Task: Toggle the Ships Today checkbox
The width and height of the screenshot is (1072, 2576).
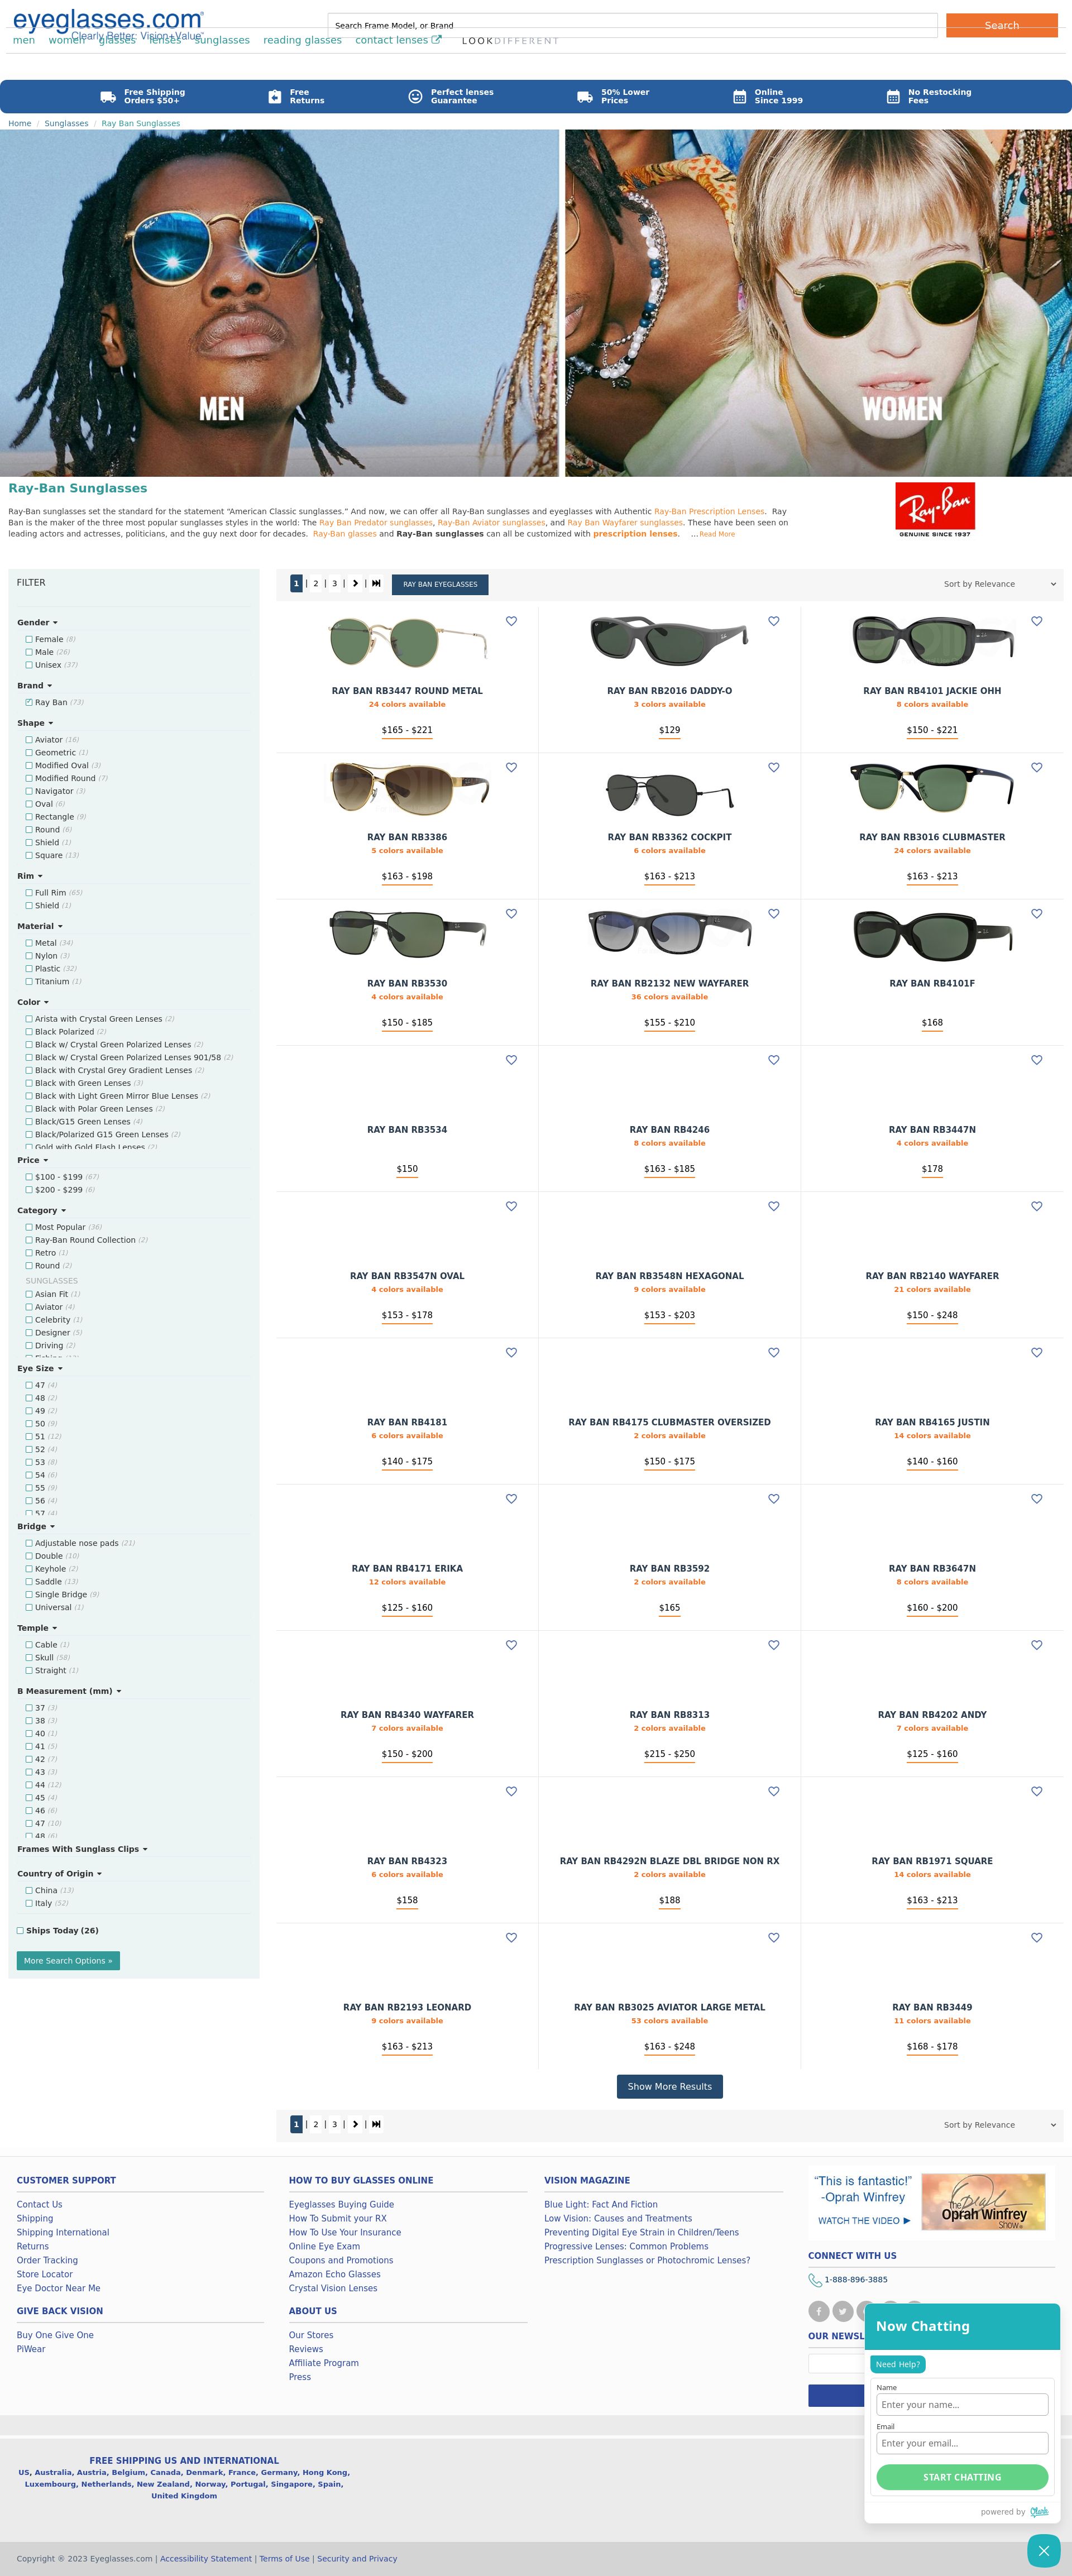Action: point(20,1931)
